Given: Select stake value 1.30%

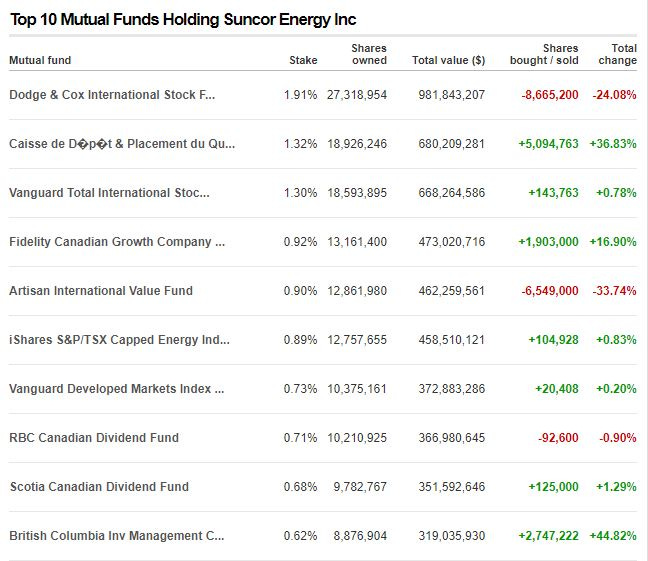Looking at the screenshot, I should (x=300, y=193).
